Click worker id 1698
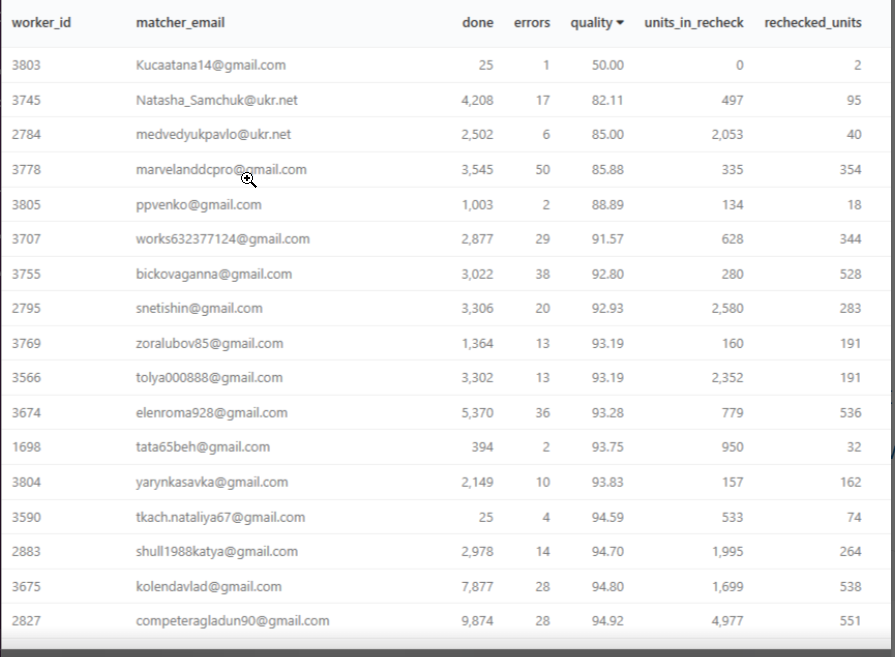This screenshot has height=657, width=895. 26,447
